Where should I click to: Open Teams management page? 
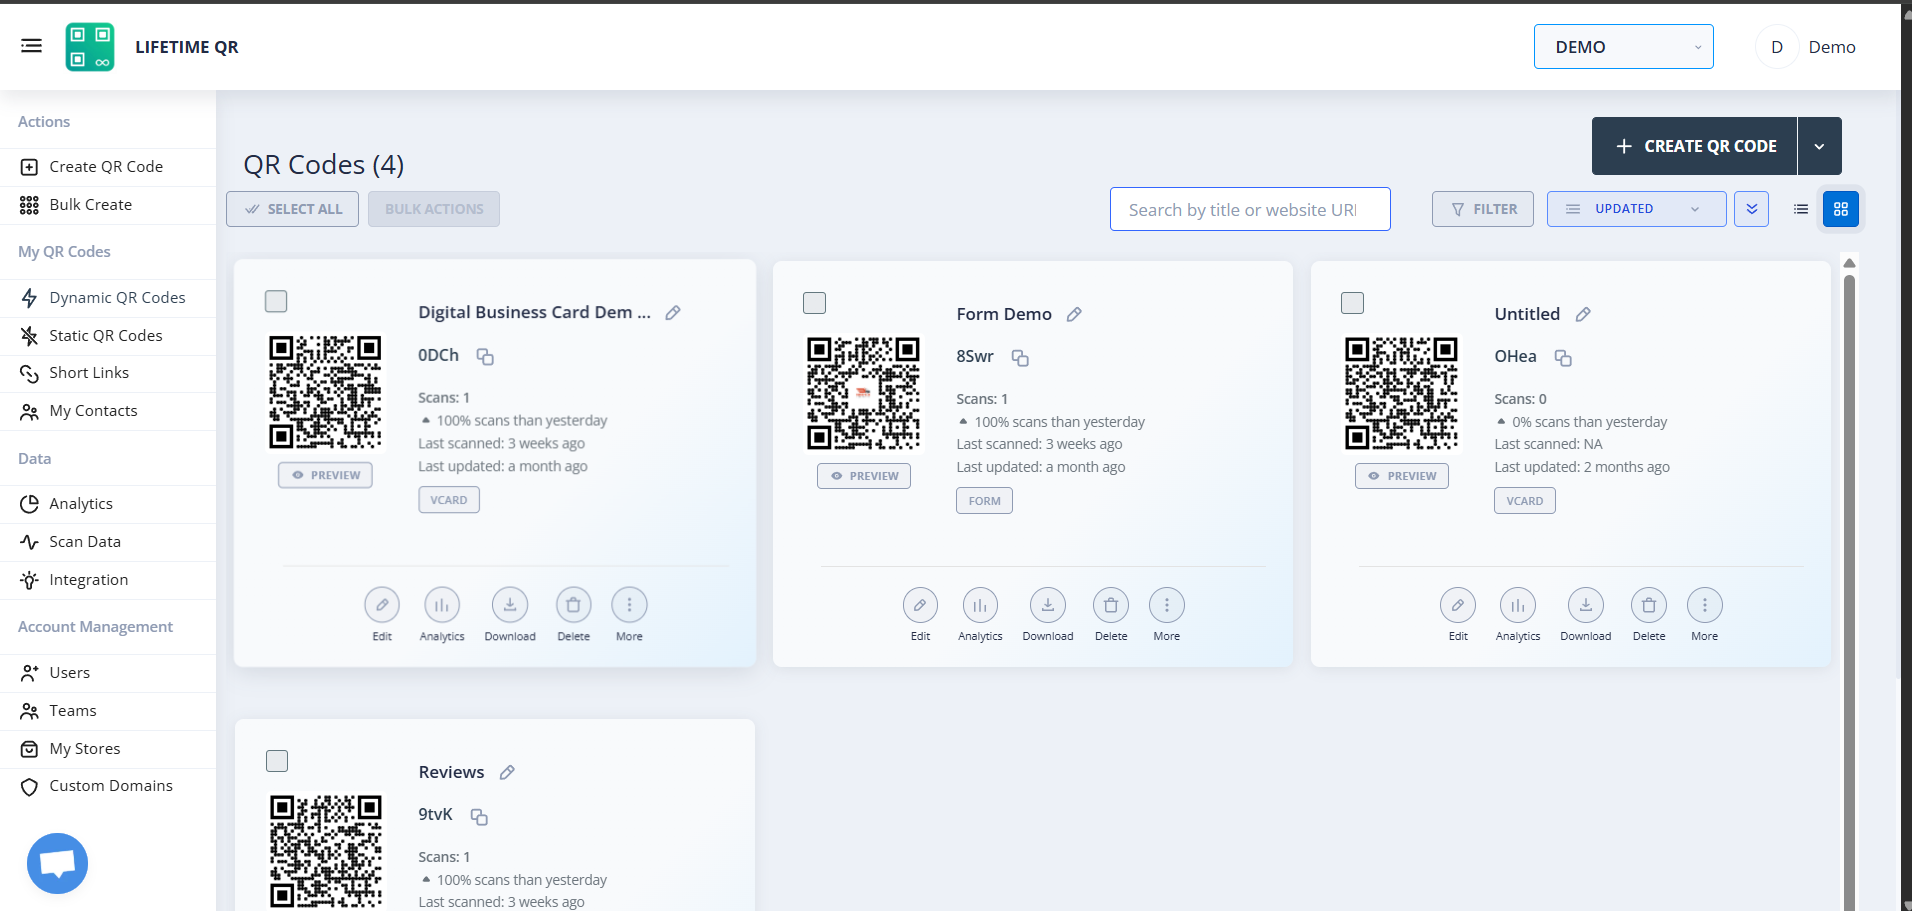108,711
